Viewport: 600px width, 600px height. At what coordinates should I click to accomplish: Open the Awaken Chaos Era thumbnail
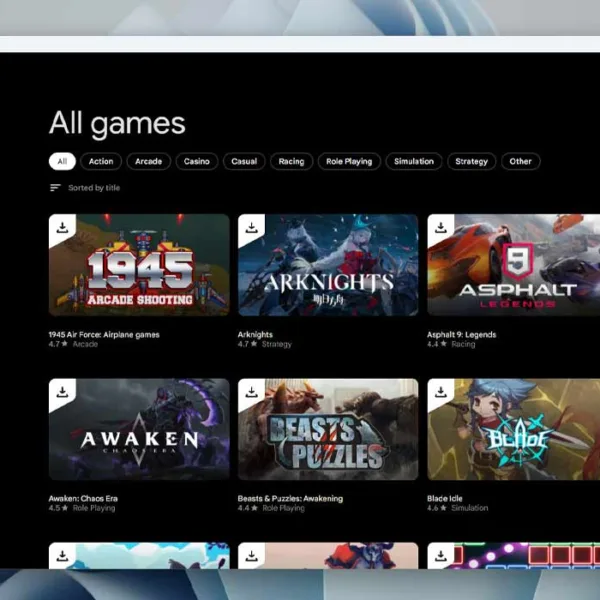click(x=139, y=429)
